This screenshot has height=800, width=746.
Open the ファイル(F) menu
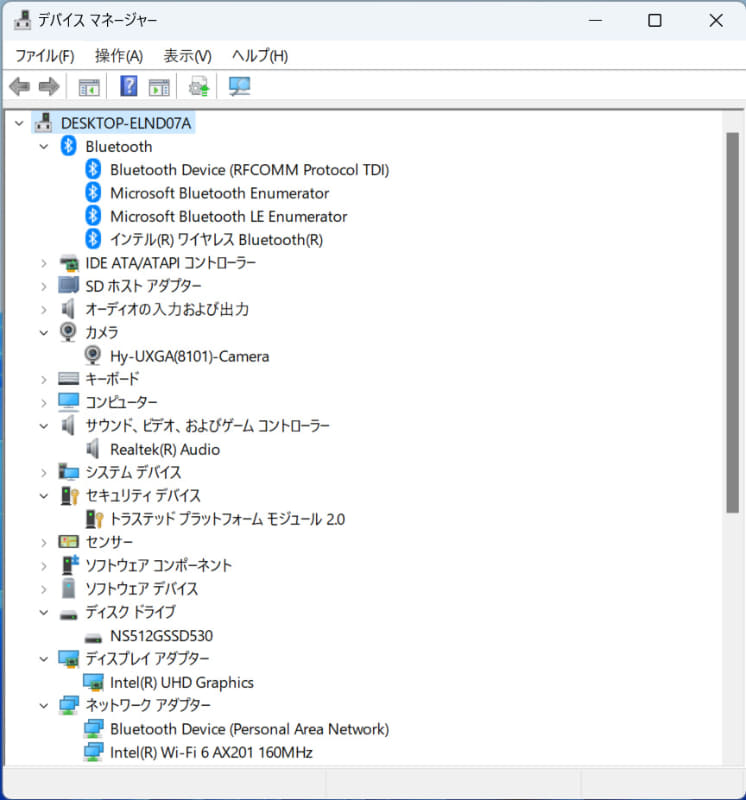pyautogui.click(x=45, y=56)
